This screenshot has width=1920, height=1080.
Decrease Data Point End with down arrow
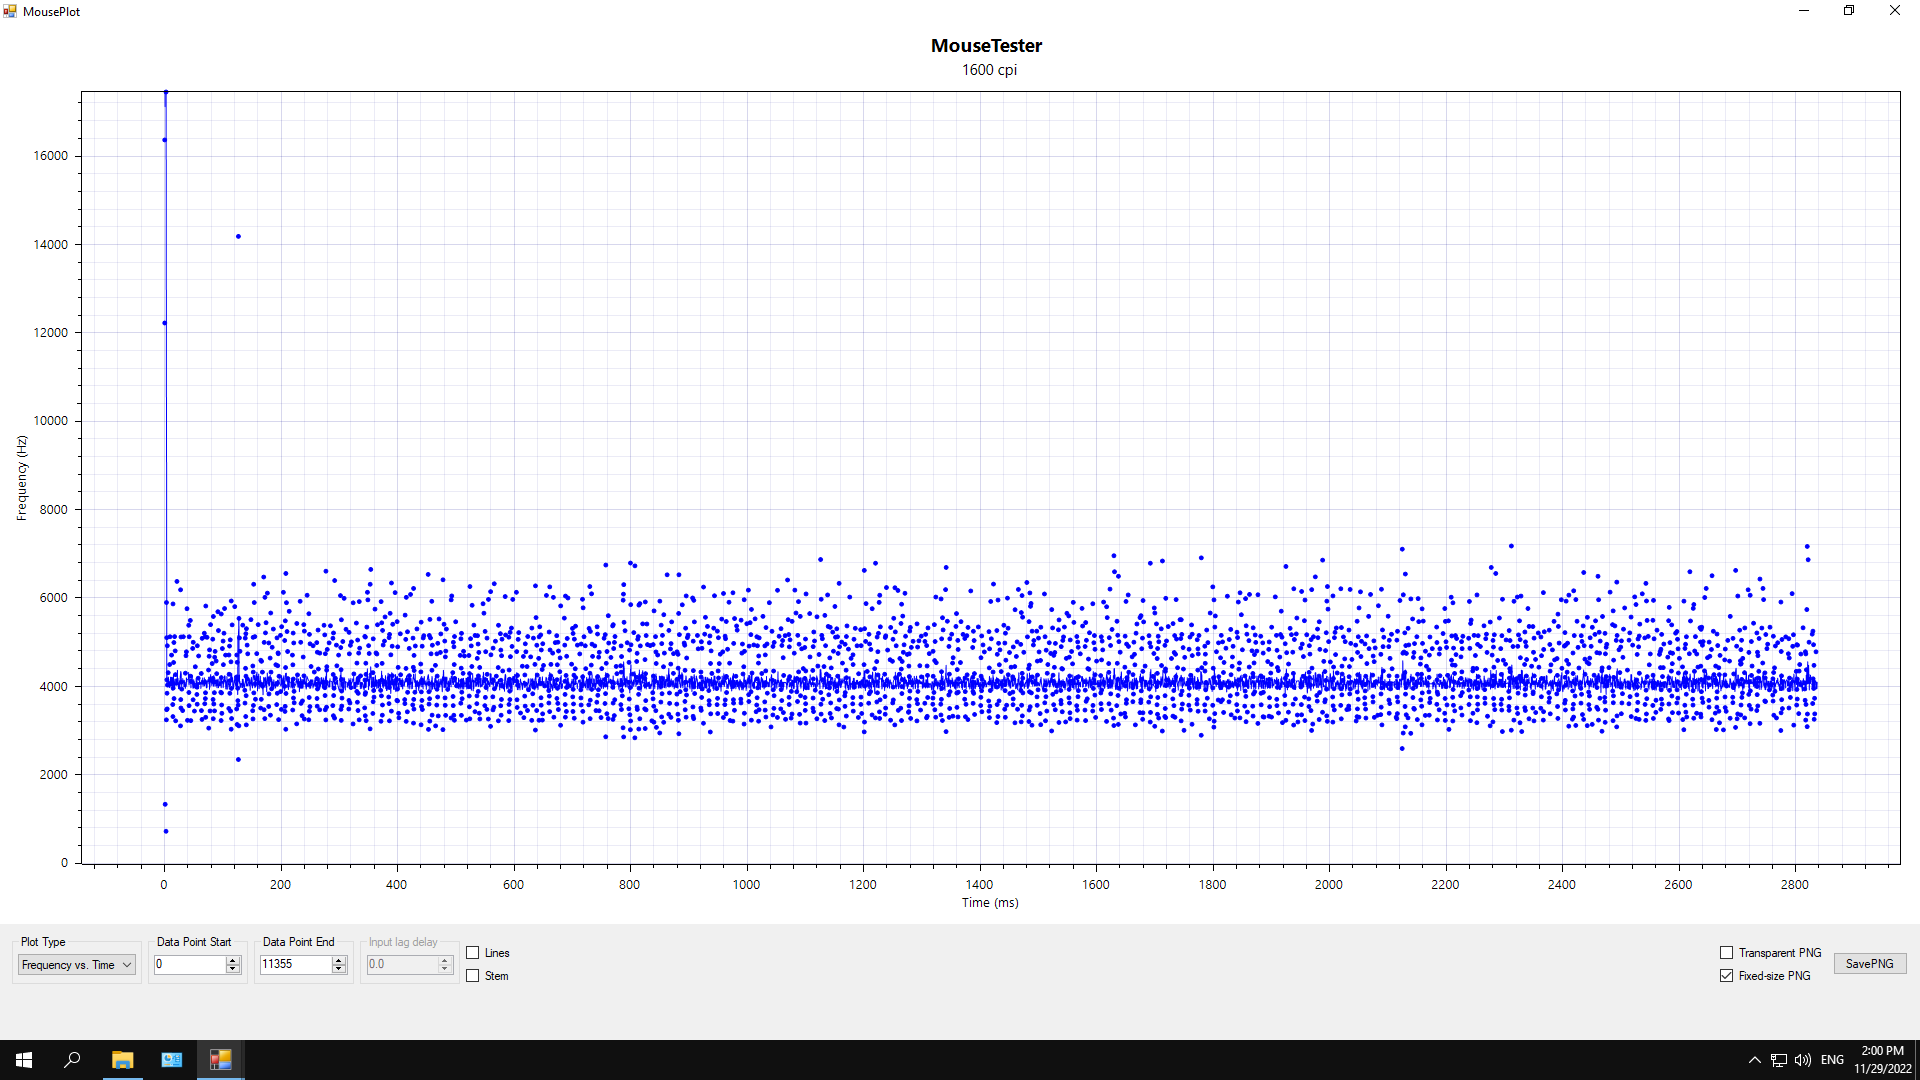pos(339,970)
